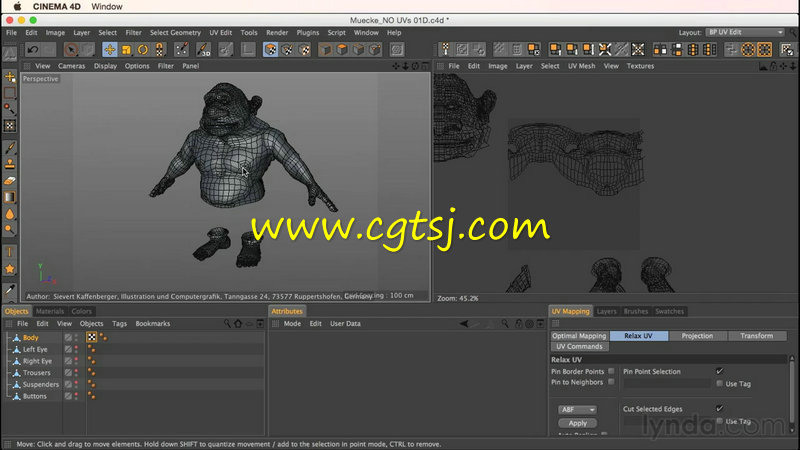Enable the UV Polygons mode cube icon

[x=270, y=49]
